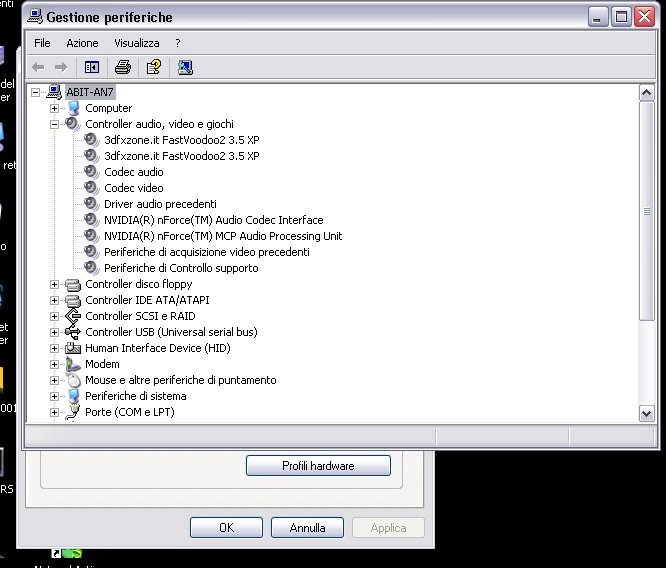666x568 pixels.
Task: Expand Controller USB node
Action: 54,332
